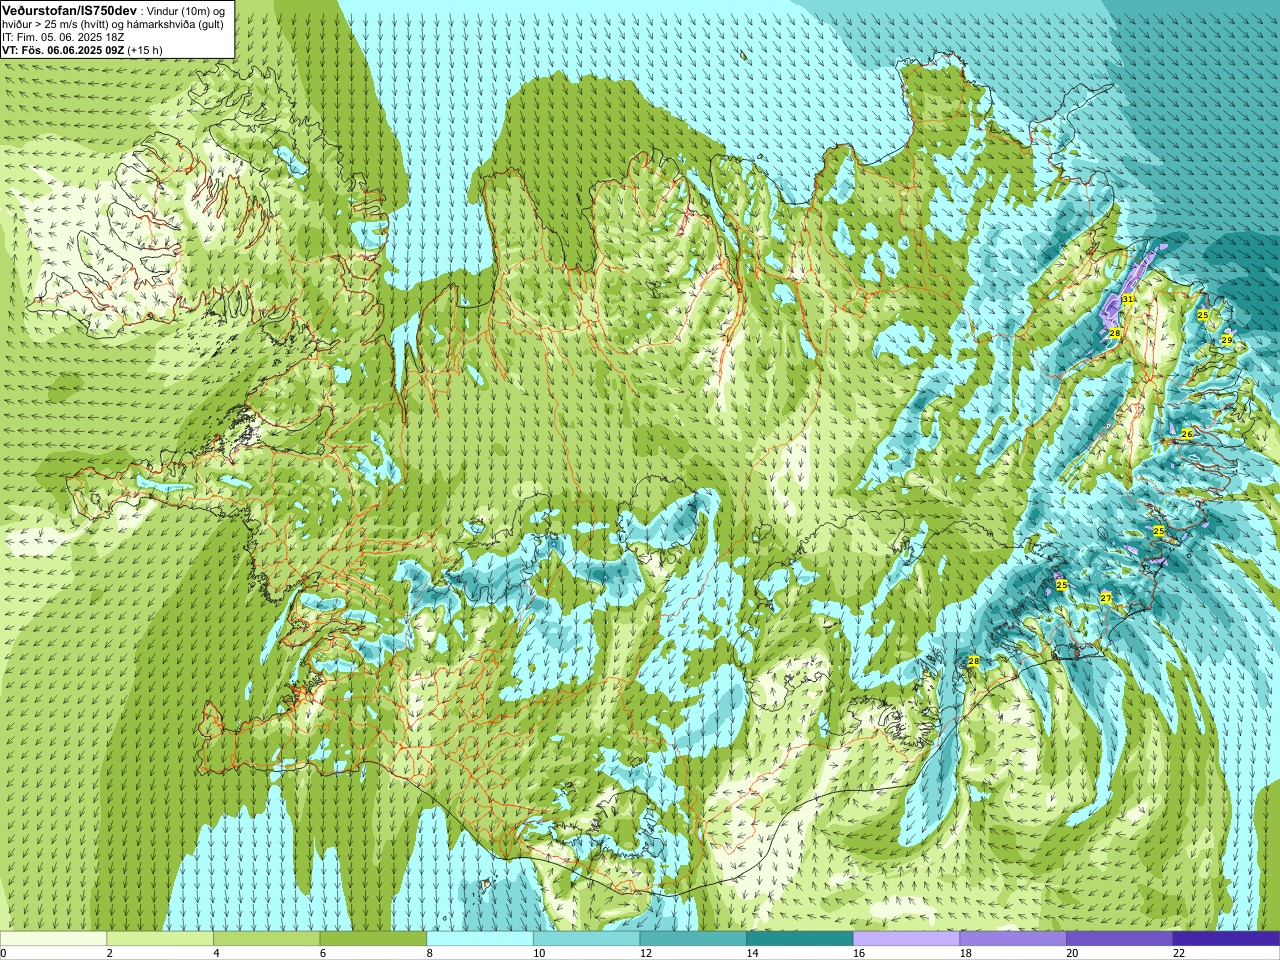Click the 2–4 m/s light yellow-green legend swatch
The image size is (1280, 960).
[x=160, y=939]
